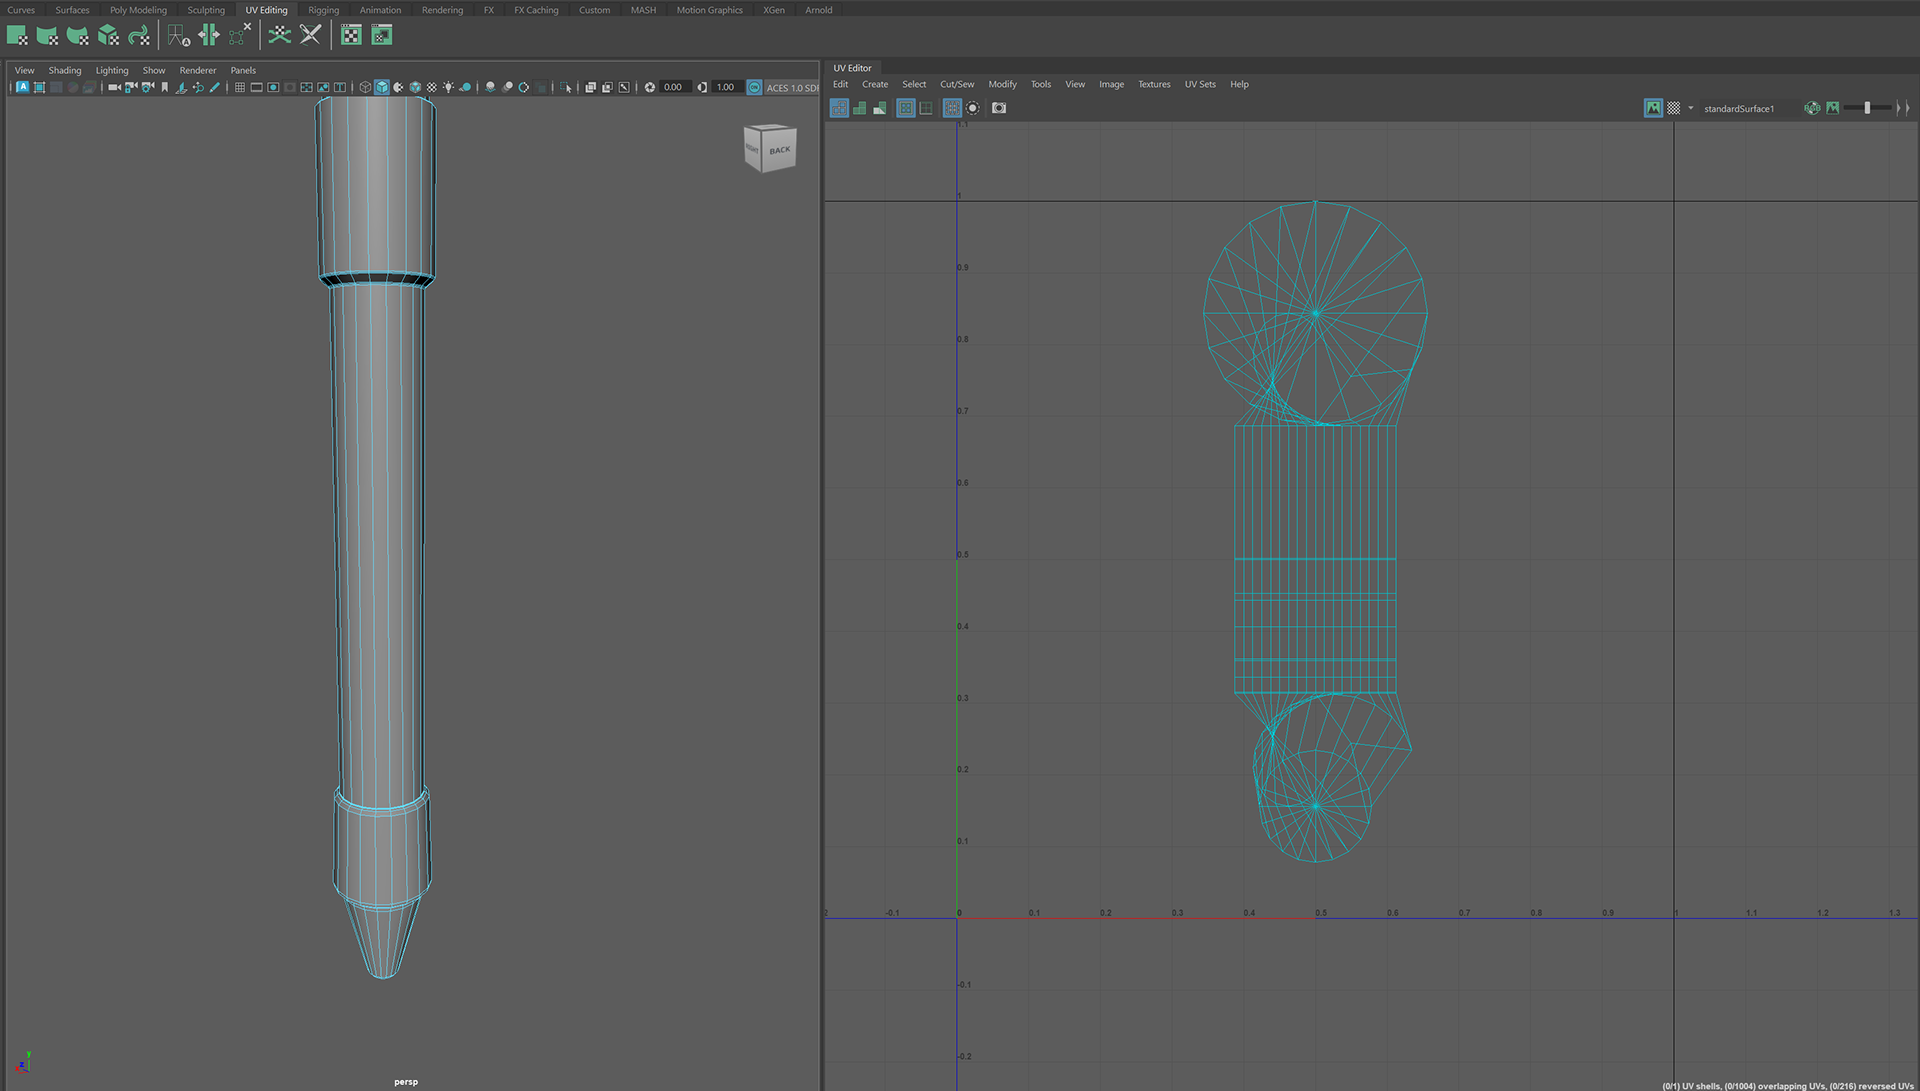
Task: Toggle Film Gate display in viewport
Action: [256, 87]
